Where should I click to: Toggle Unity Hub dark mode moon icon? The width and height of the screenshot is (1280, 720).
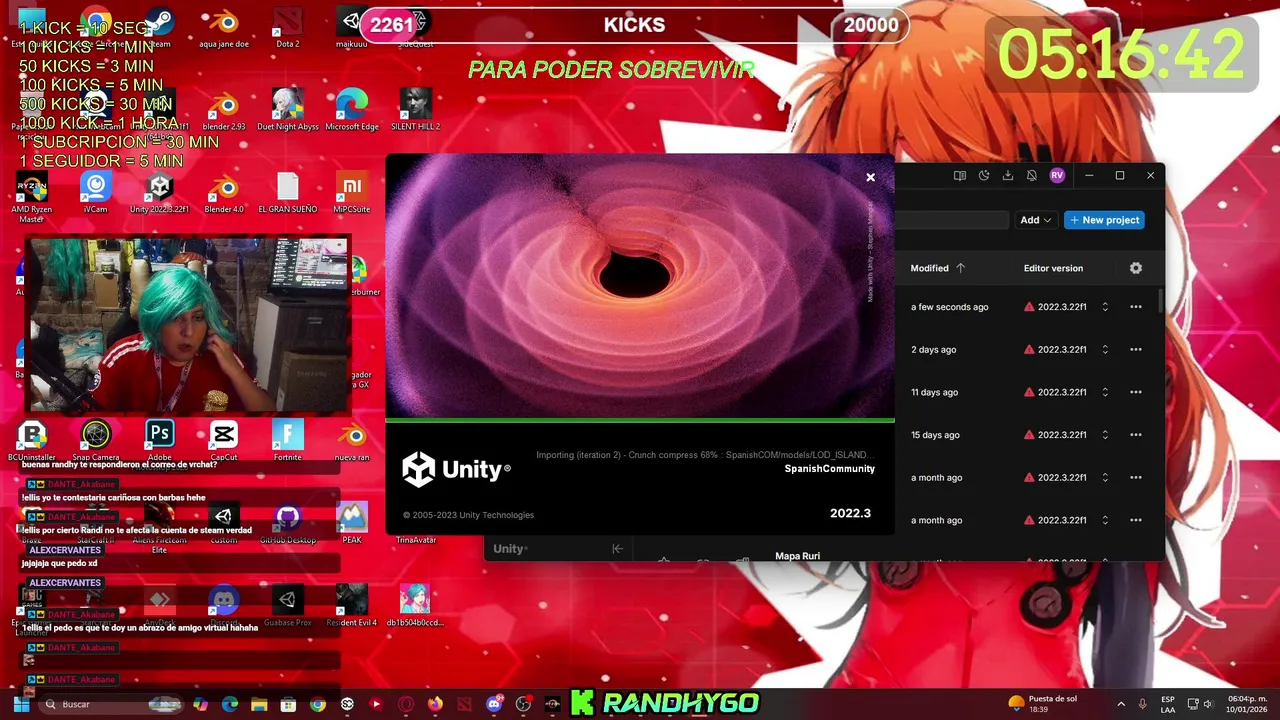[x=984, y=176]
